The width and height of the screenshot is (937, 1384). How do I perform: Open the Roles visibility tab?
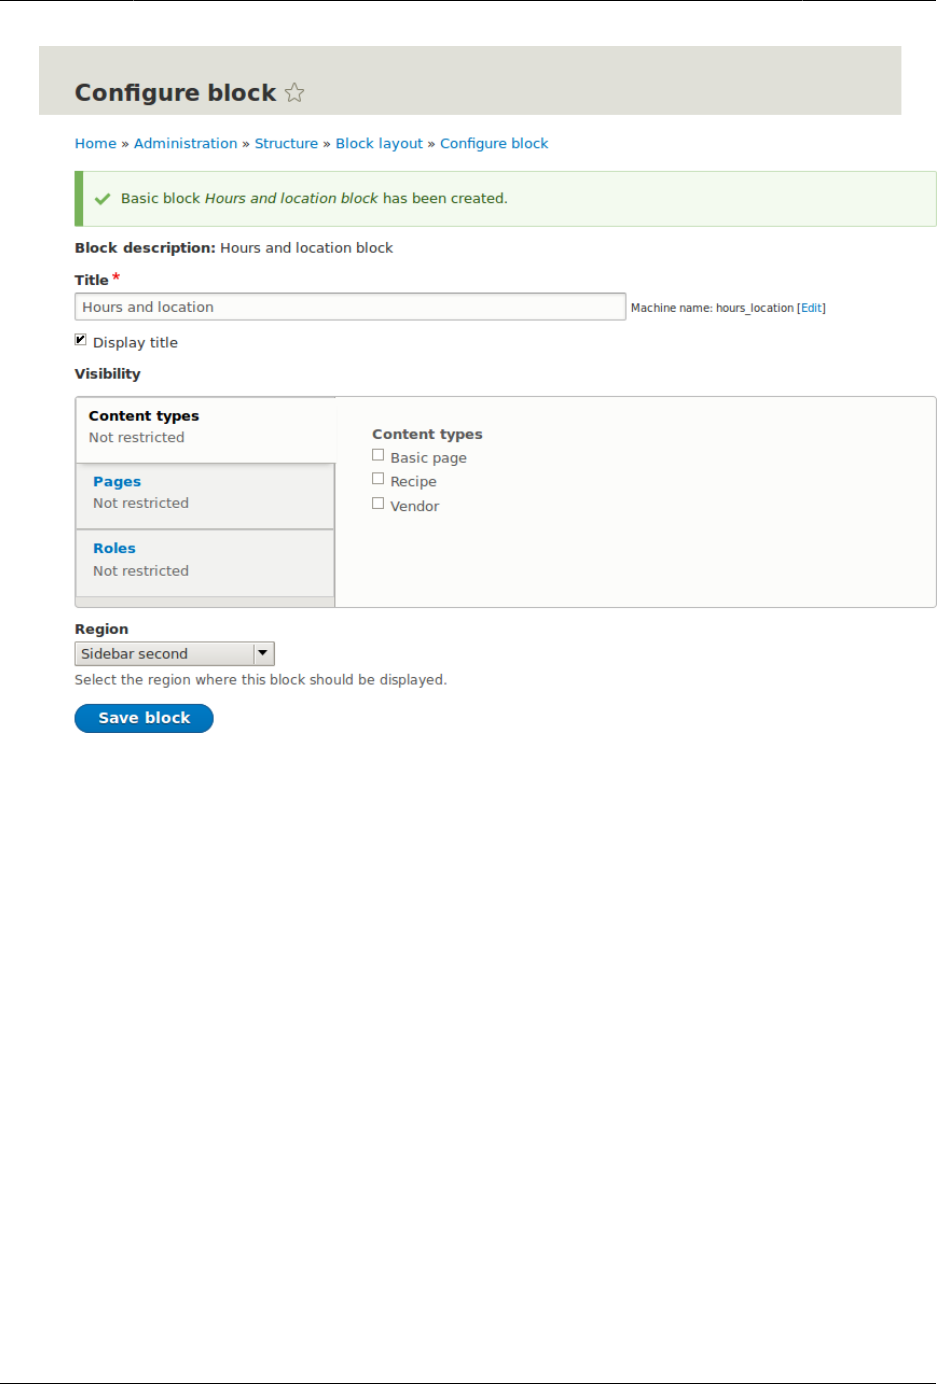[x=114, y=549]
